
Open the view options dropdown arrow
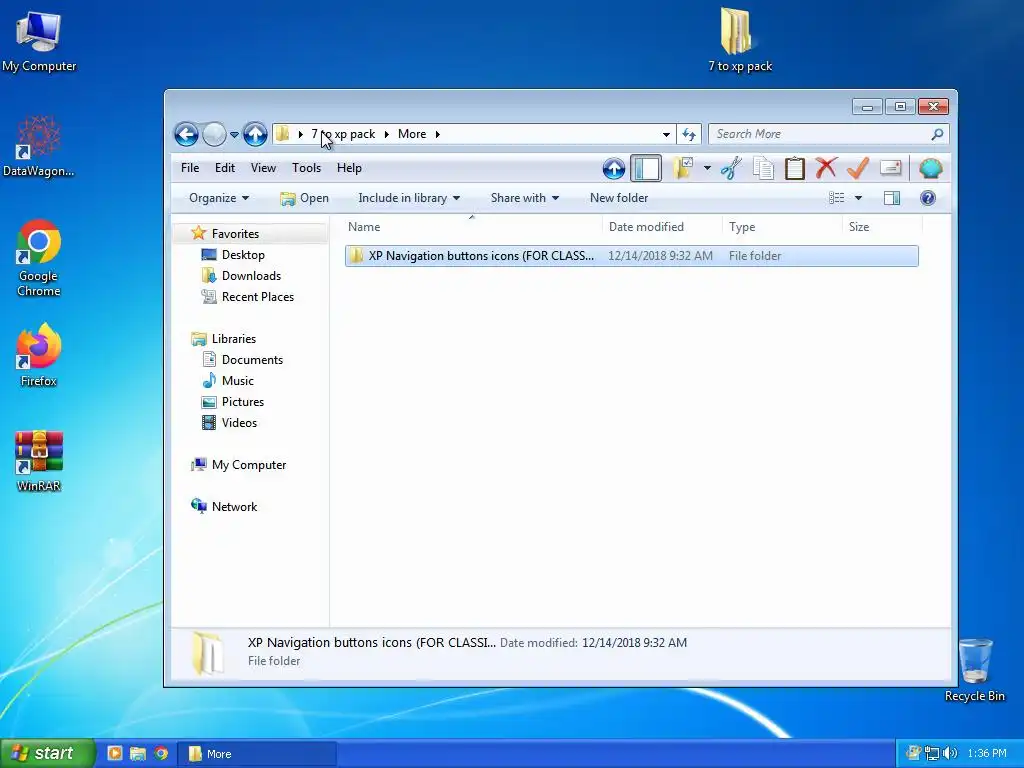pos(859,198)
